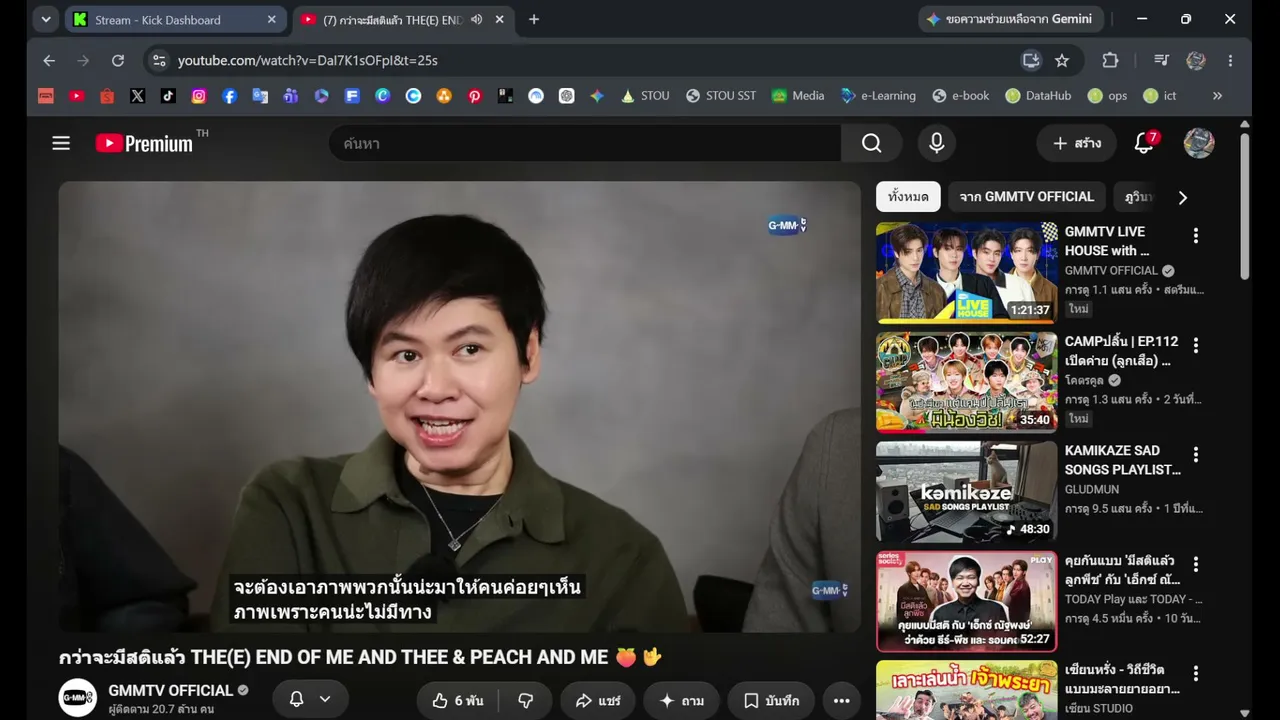Click Gemini help button in title bar

point(1011,19)
